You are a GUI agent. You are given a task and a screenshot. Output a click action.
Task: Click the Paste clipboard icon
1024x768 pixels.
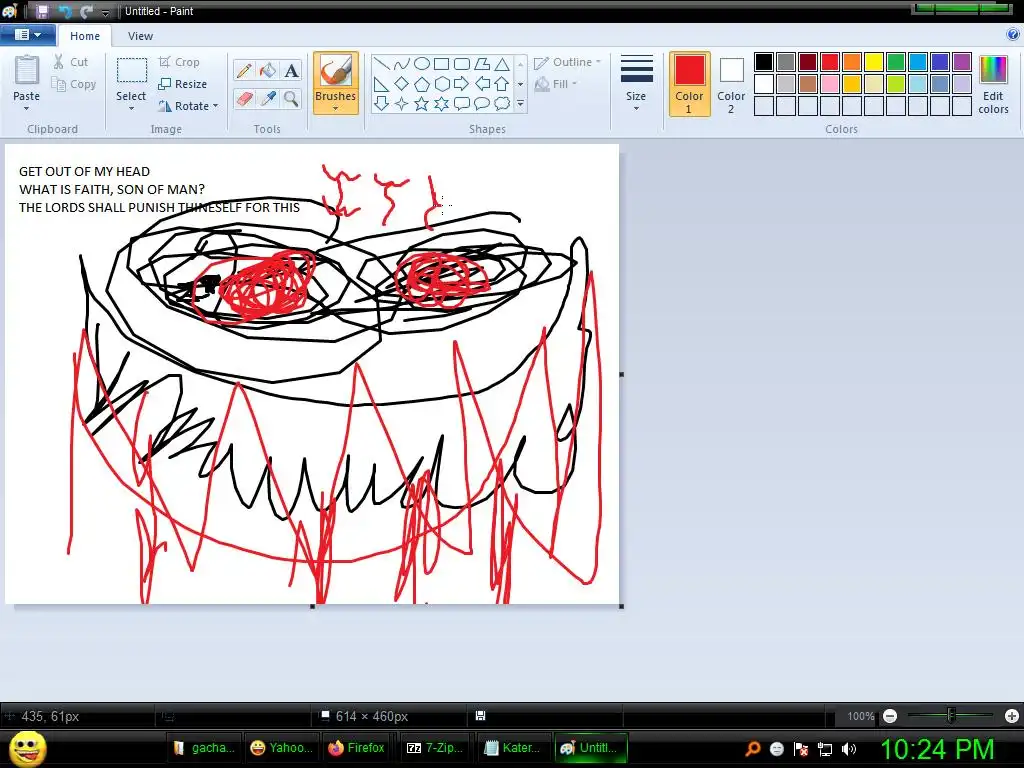(27, 71)
